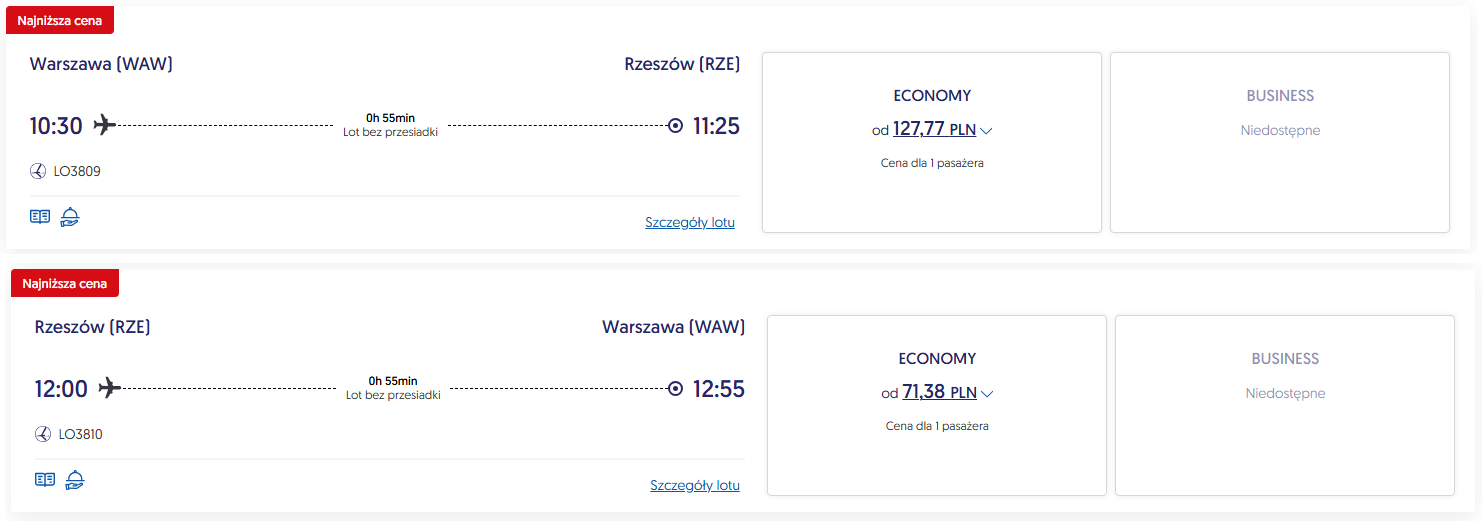
Task: Click the newspaper icon on flight LO3810
Action: tap(45, 480)
